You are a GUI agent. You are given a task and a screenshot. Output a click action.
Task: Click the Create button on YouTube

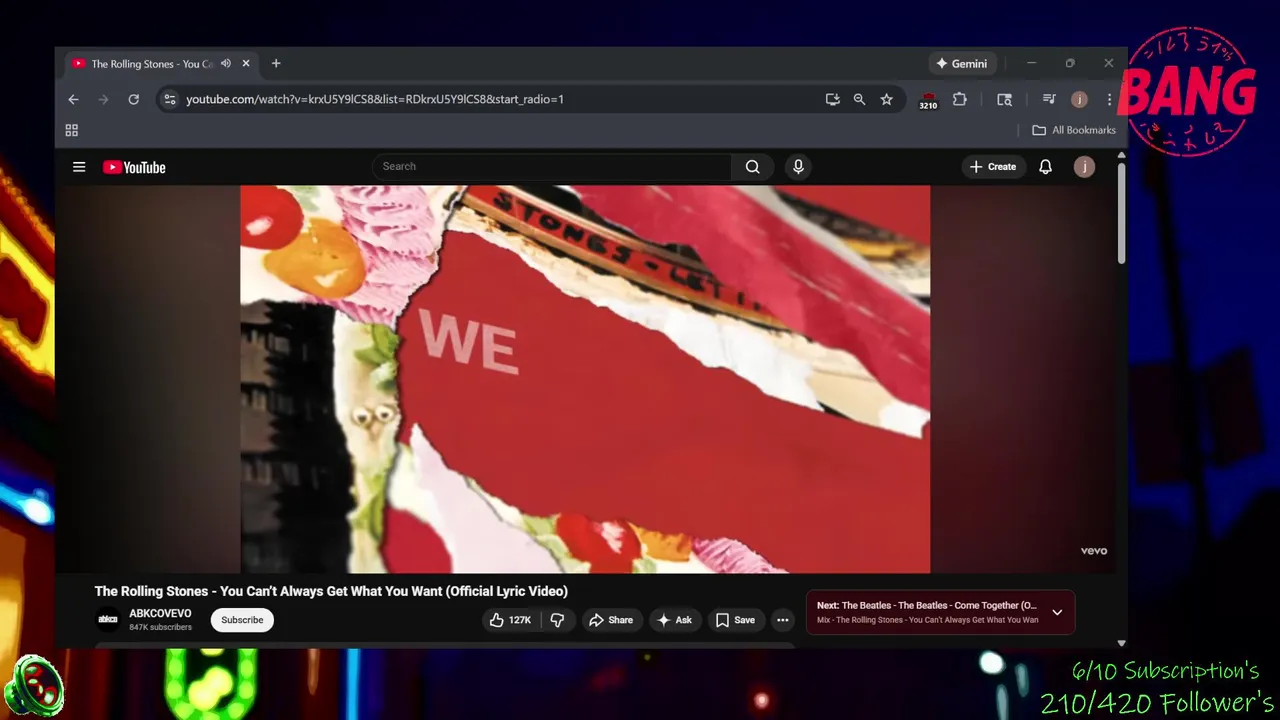pyautogui.click(x=993, y=167)
